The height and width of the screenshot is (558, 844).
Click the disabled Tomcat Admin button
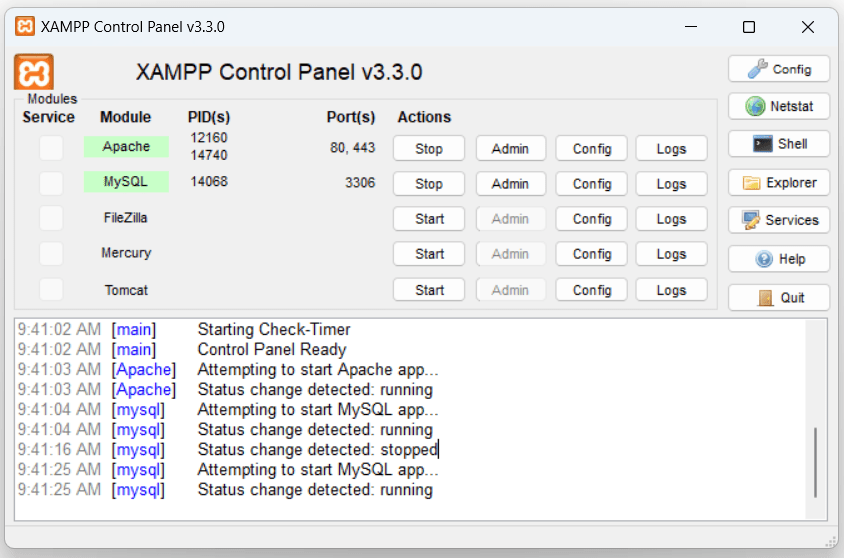[x=511, y=290]
